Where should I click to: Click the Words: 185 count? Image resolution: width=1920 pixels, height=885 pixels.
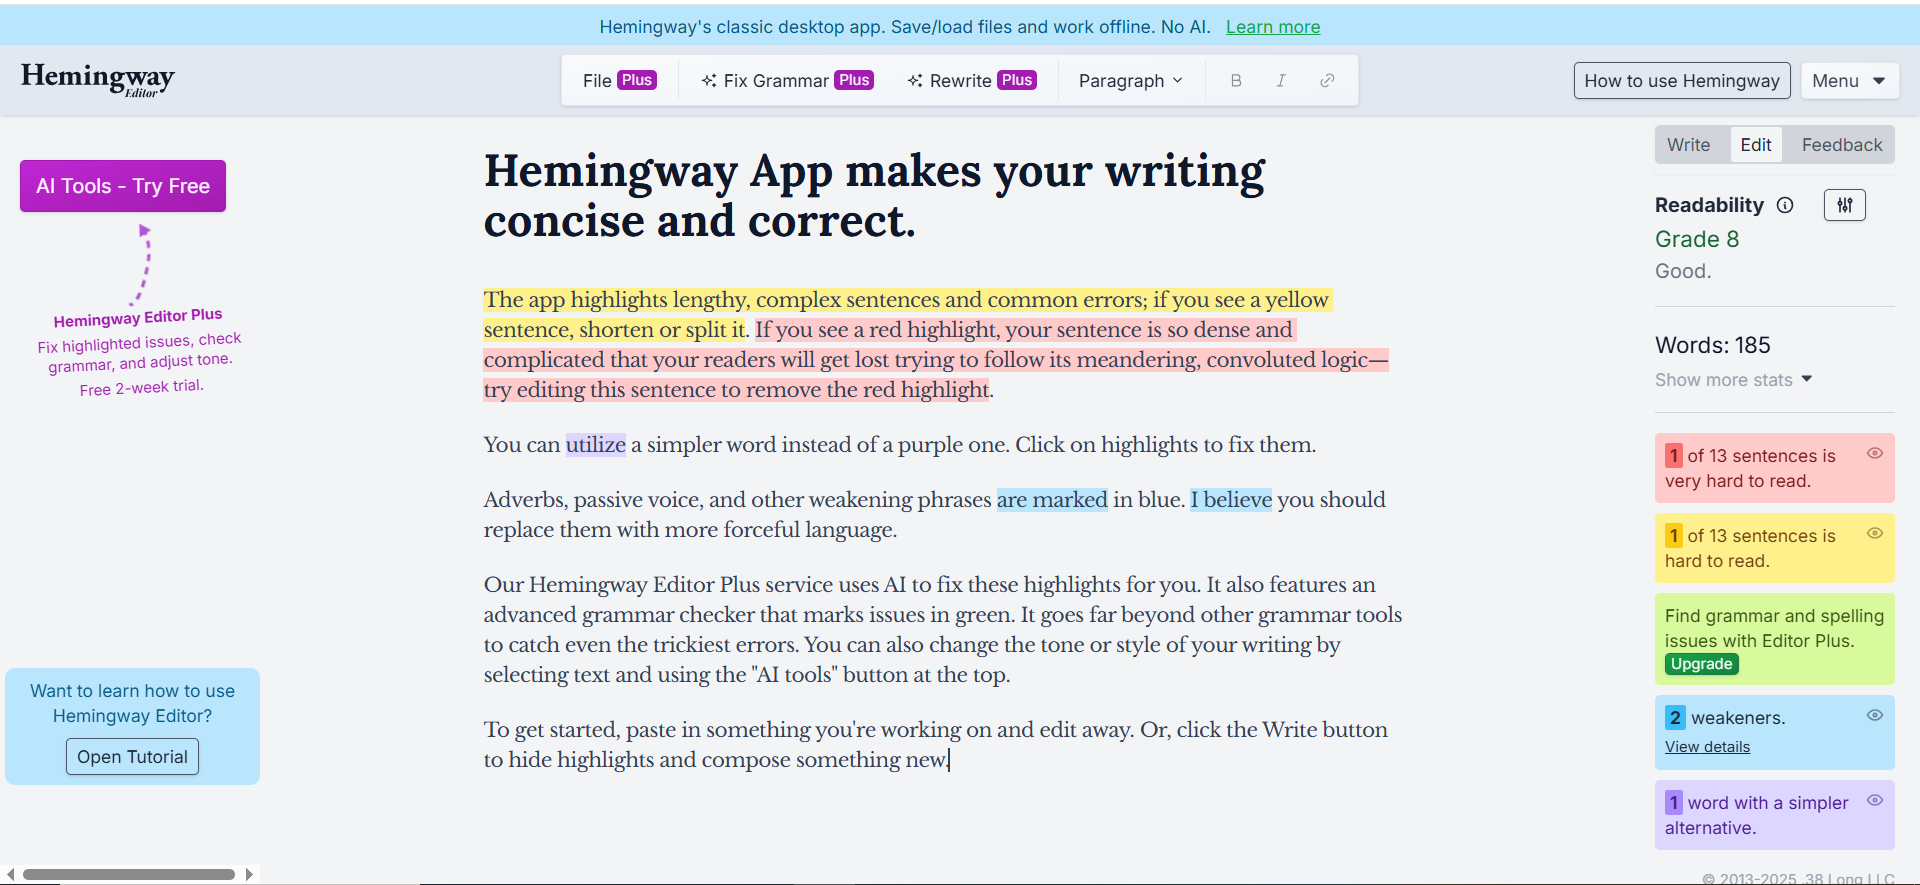[x=1712, y=345]
